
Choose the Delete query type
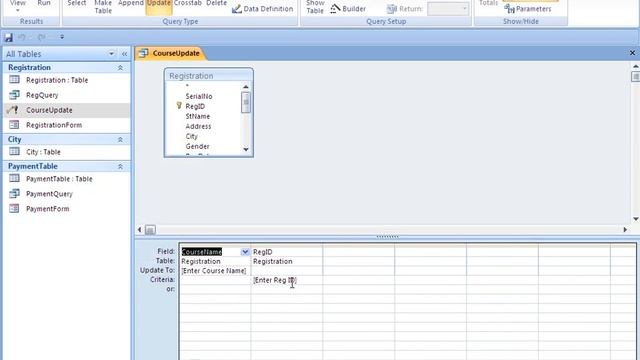click(x=216, y=4)
